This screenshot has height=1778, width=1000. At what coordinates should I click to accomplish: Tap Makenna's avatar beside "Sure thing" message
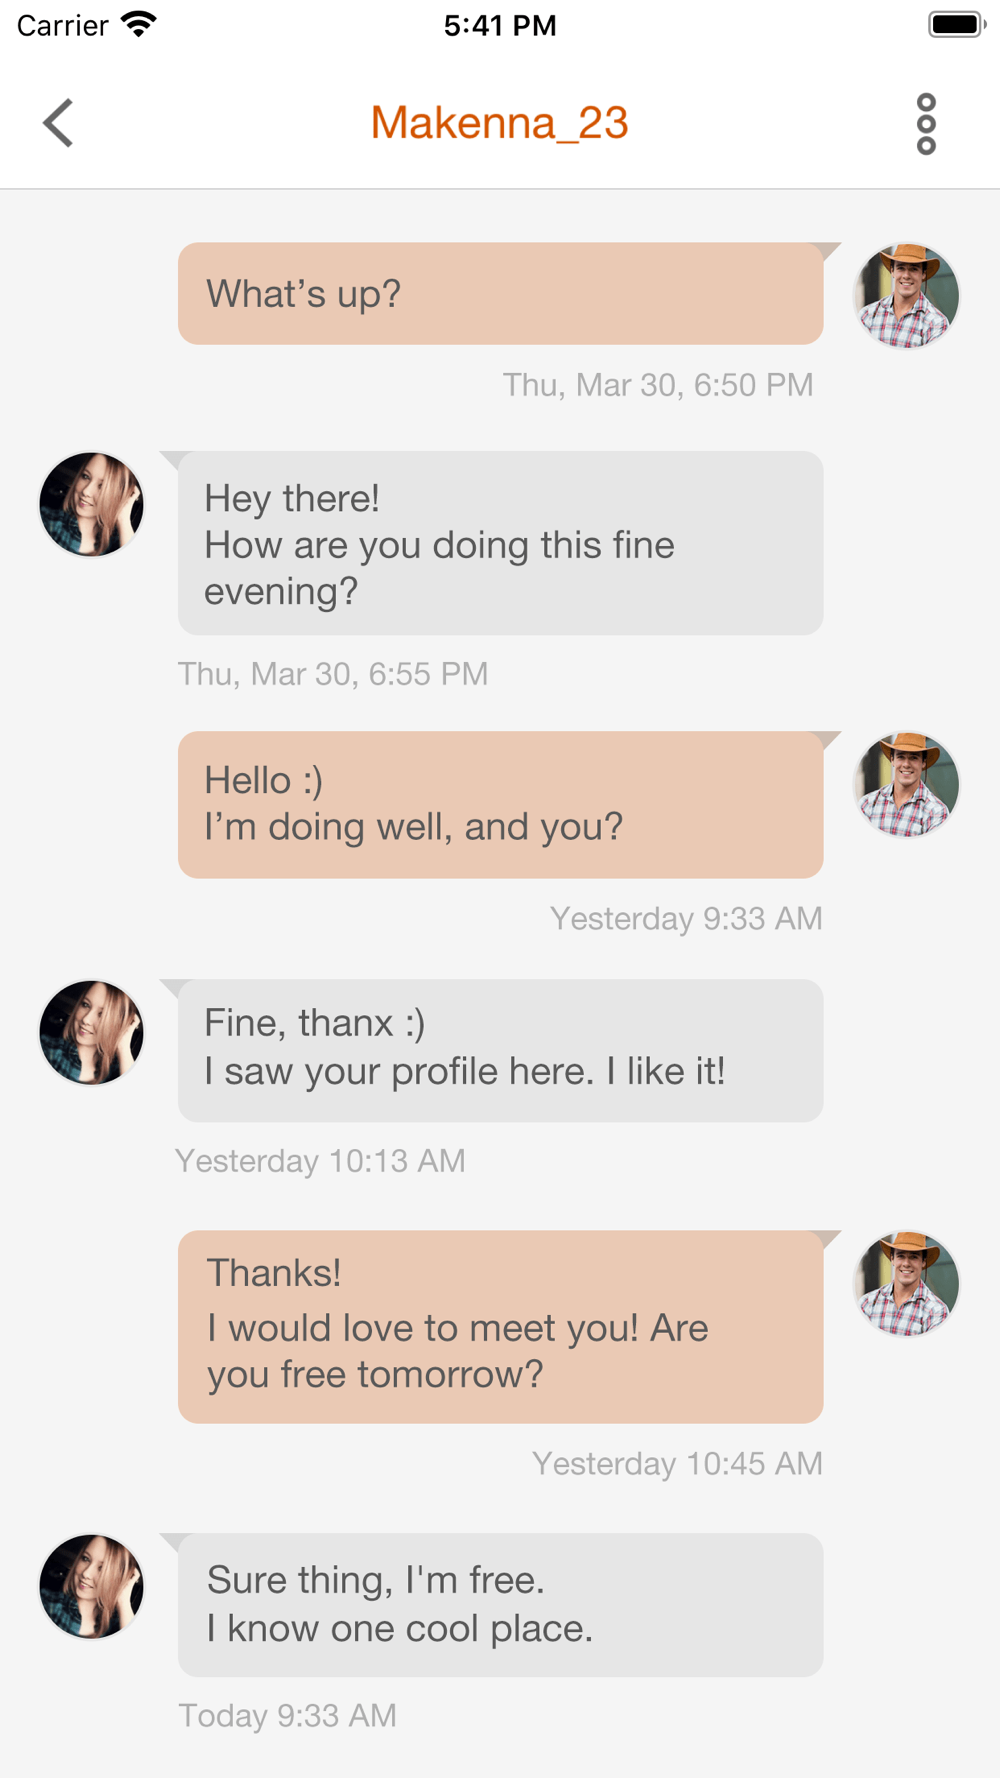(x=91, y=1586)
